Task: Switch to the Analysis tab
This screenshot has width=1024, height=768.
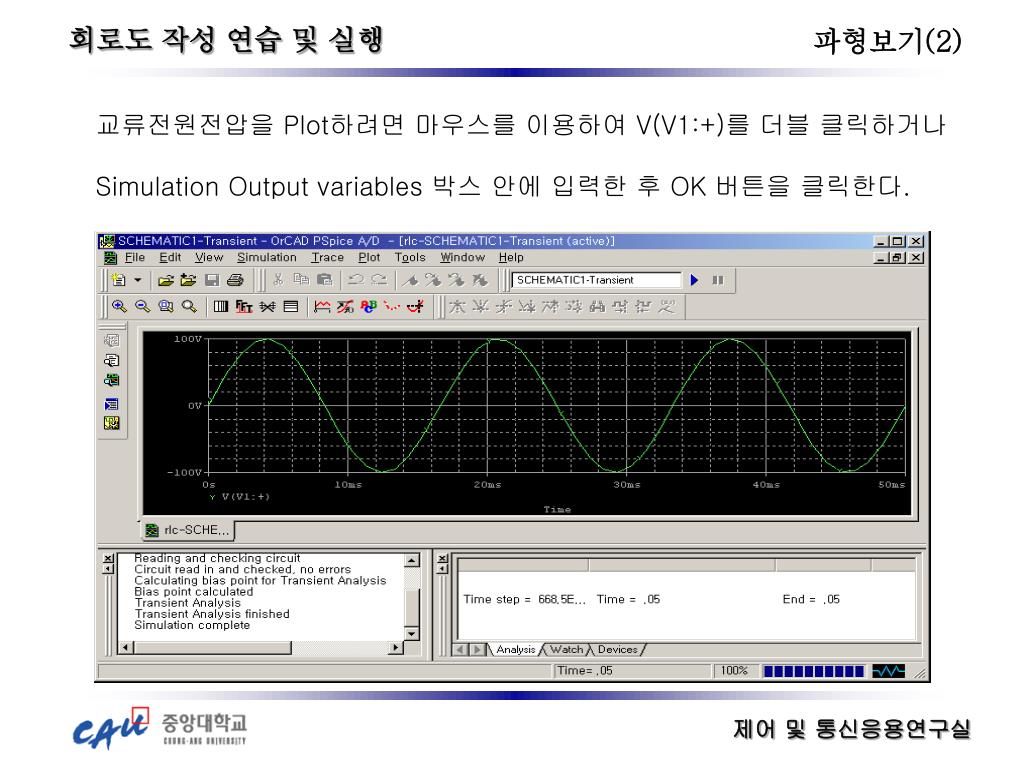Action: (515, 649)
